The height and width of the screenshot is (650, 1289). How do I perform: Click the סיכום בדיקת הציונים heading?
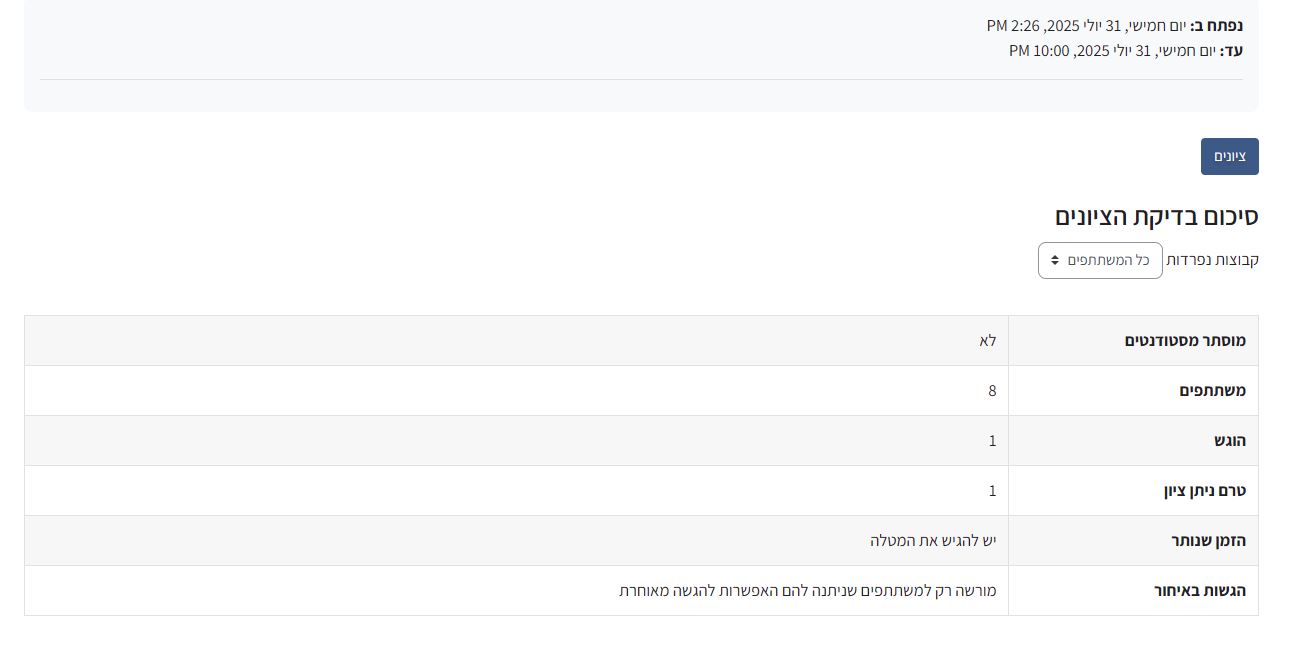(x=1156, y=216)
